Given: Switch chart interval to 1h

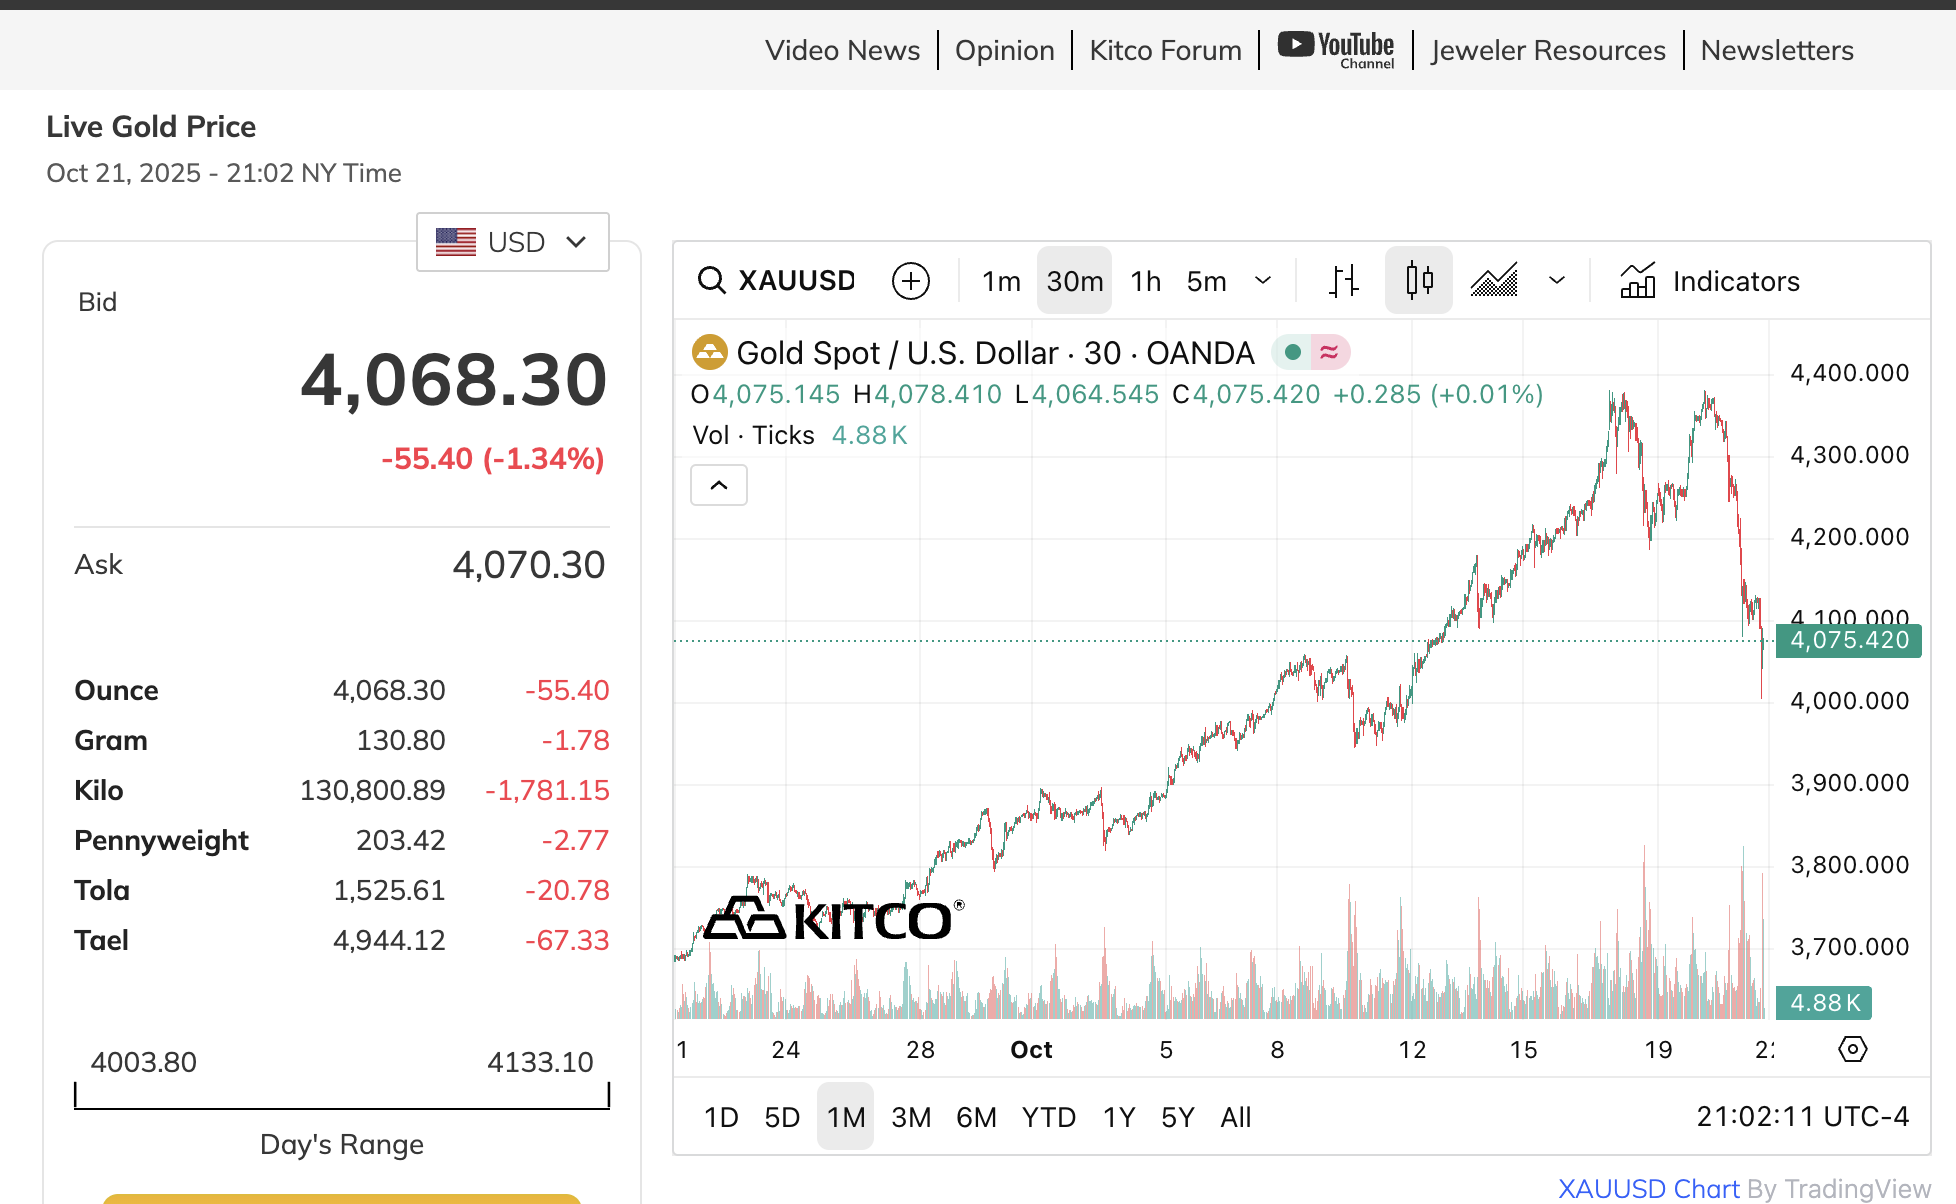Looking at the screenshot, I should 1146,281.
